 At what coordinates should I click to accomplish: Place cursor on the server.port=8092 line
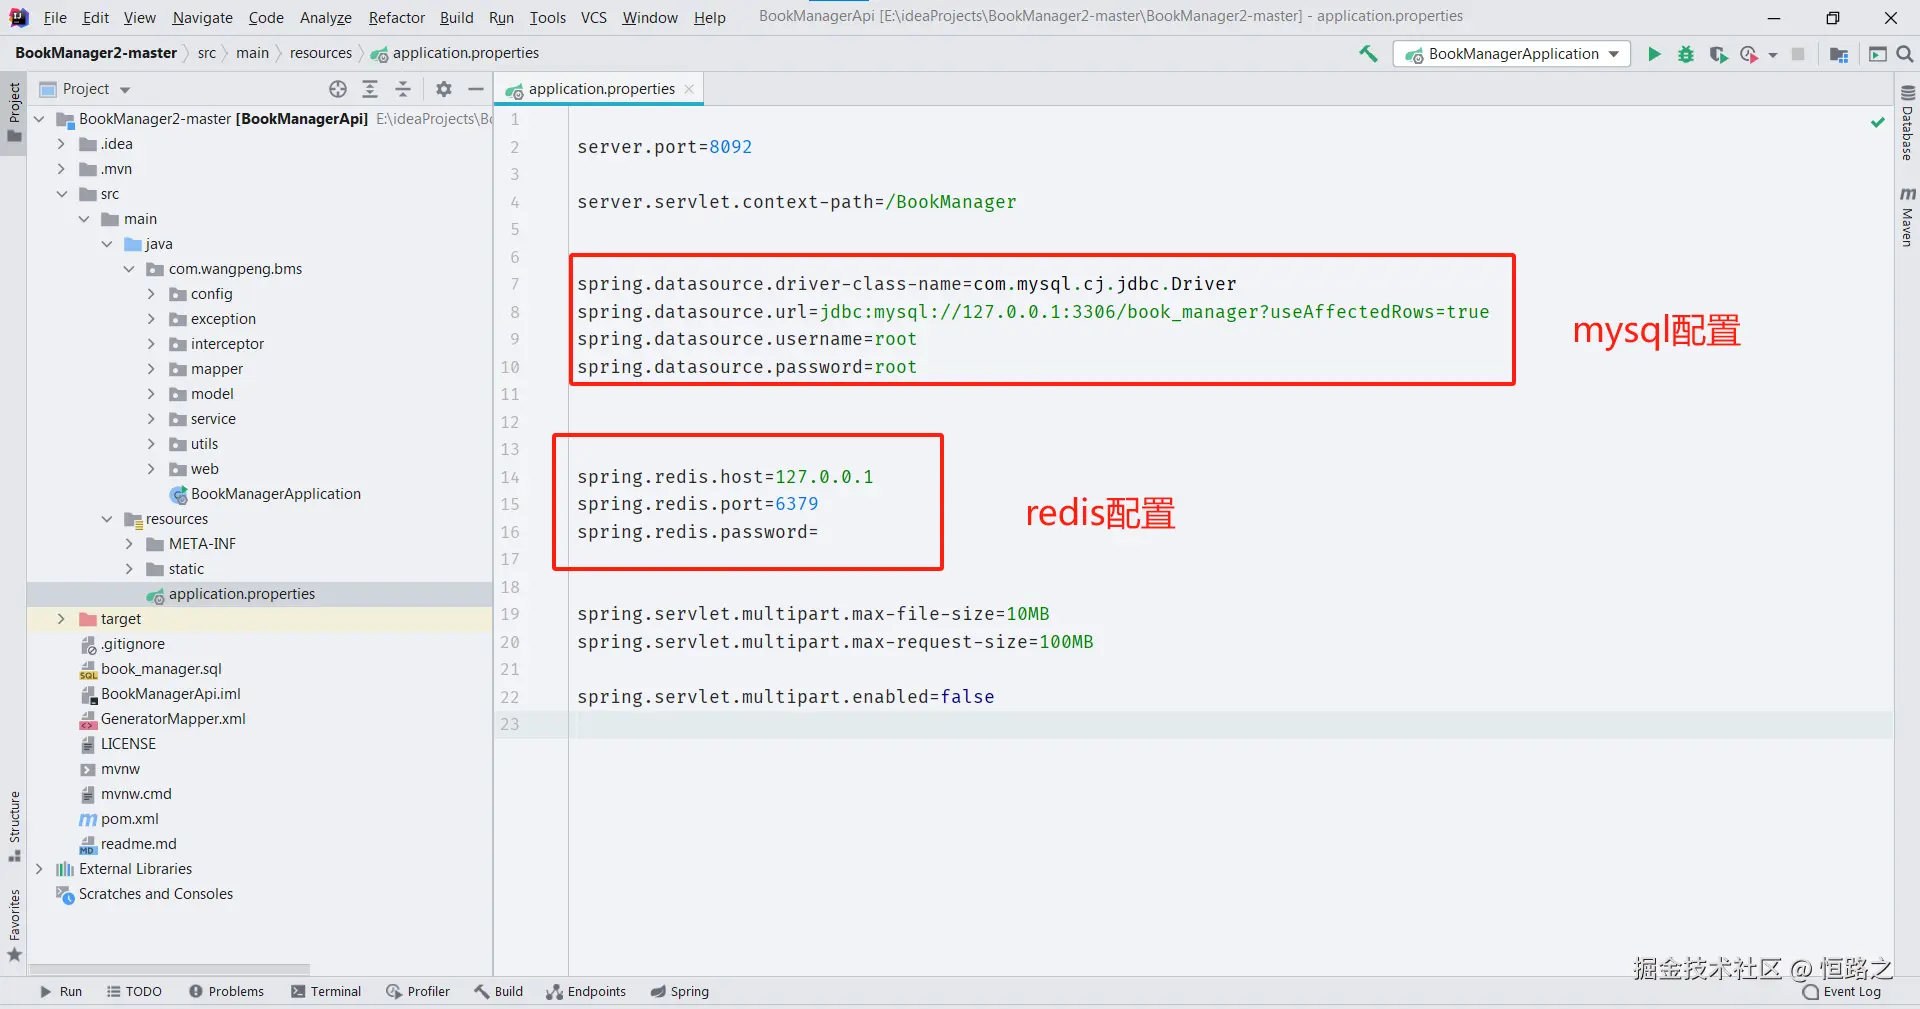coord(664,147)
